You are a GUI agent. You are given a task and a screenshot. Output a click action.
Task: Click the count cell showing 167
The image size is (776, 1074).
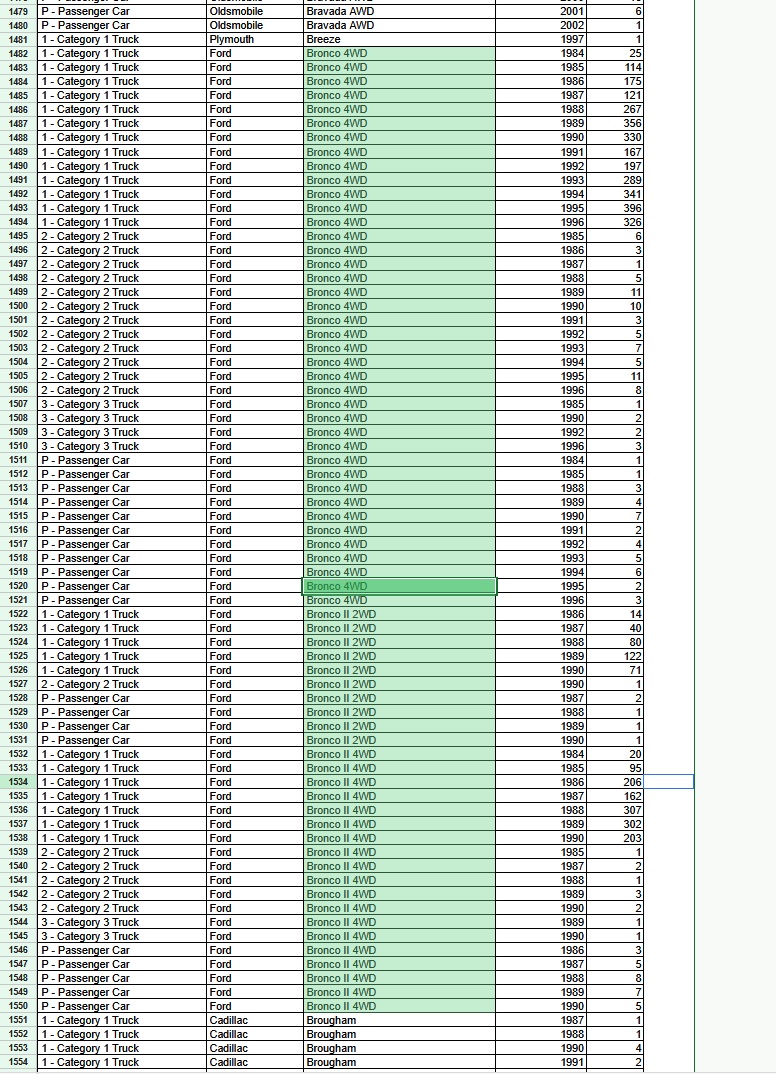pos(615,152)
